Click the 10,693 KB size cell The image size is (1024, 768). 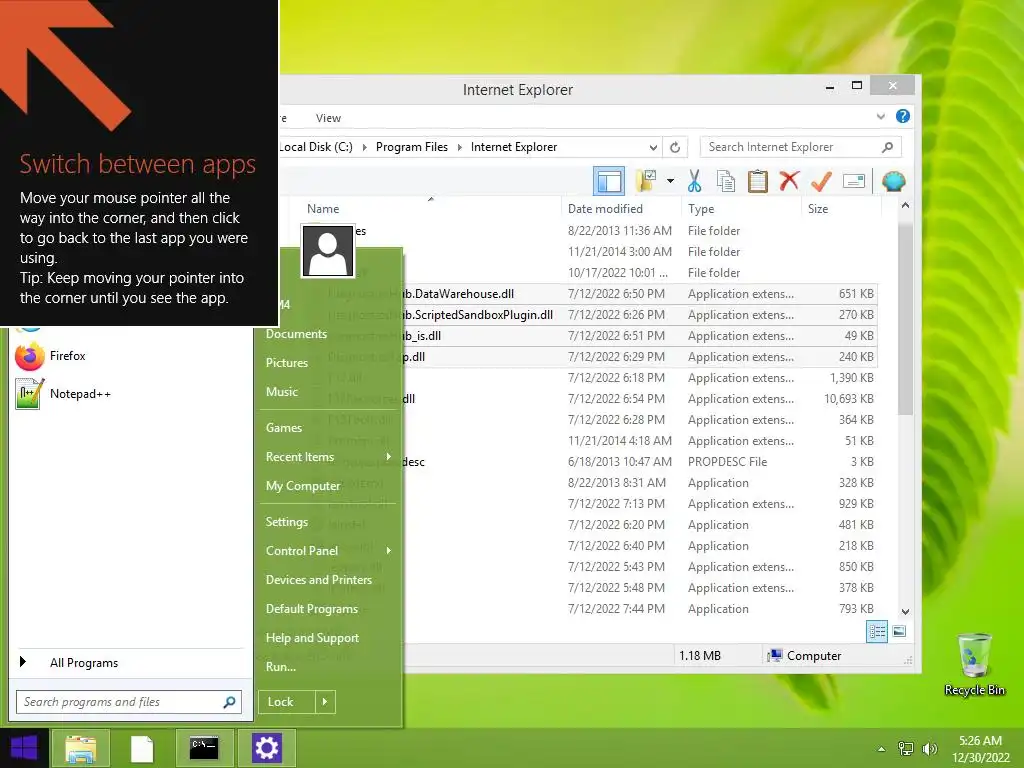pyautogui.click(x=848, y=399)
